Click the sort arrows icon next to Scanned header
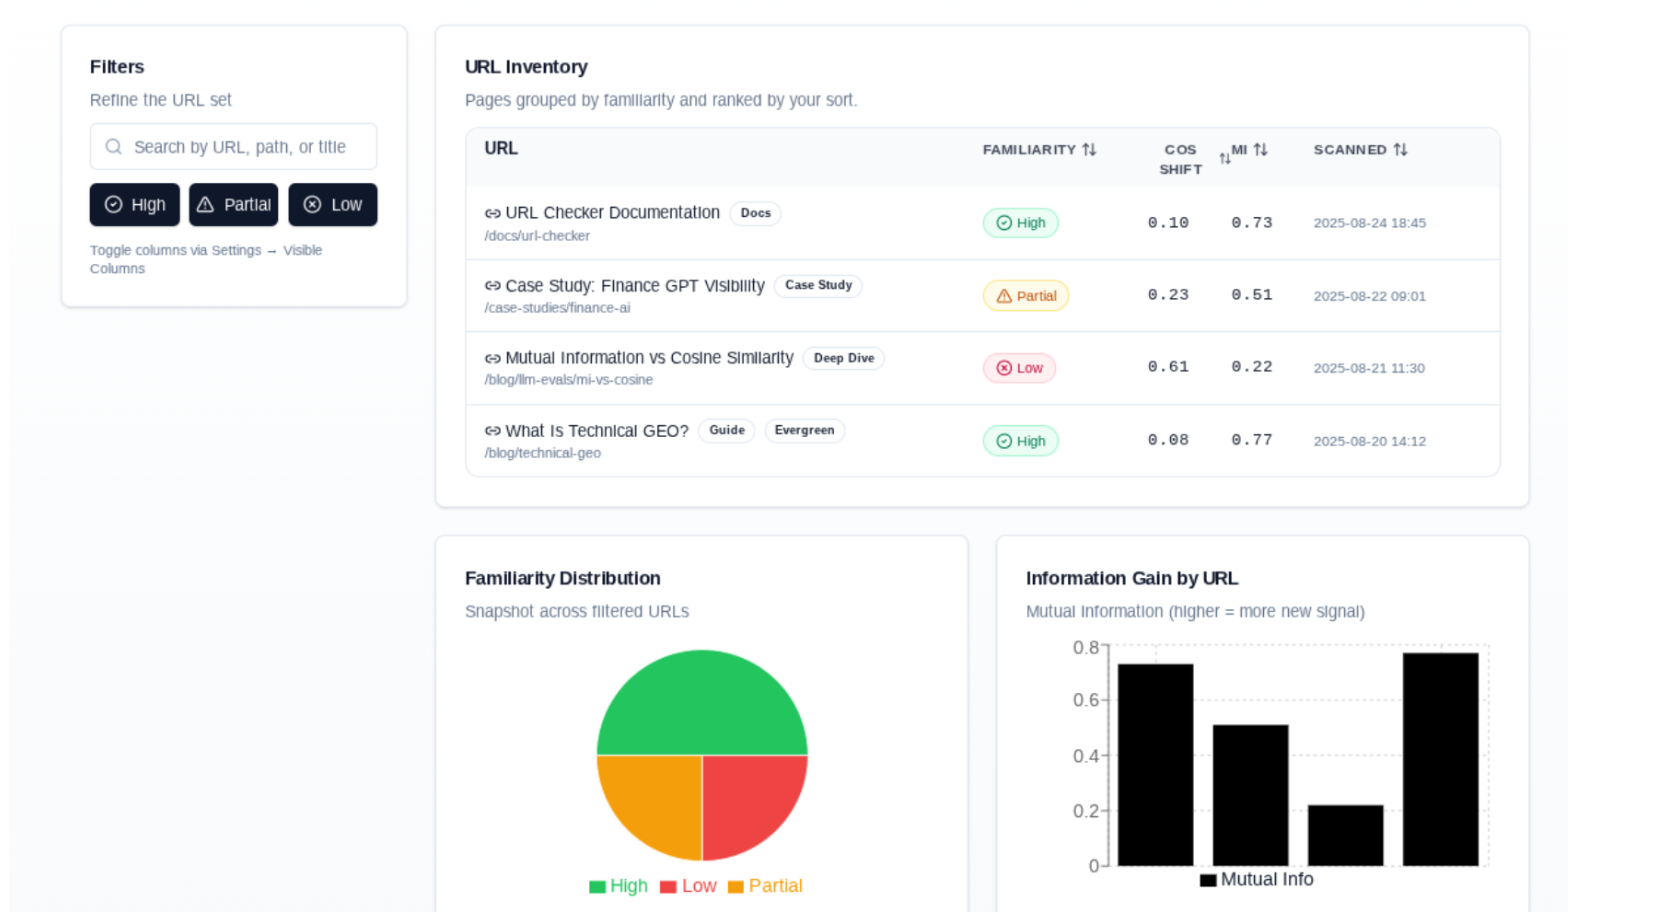 point(1400,149)
